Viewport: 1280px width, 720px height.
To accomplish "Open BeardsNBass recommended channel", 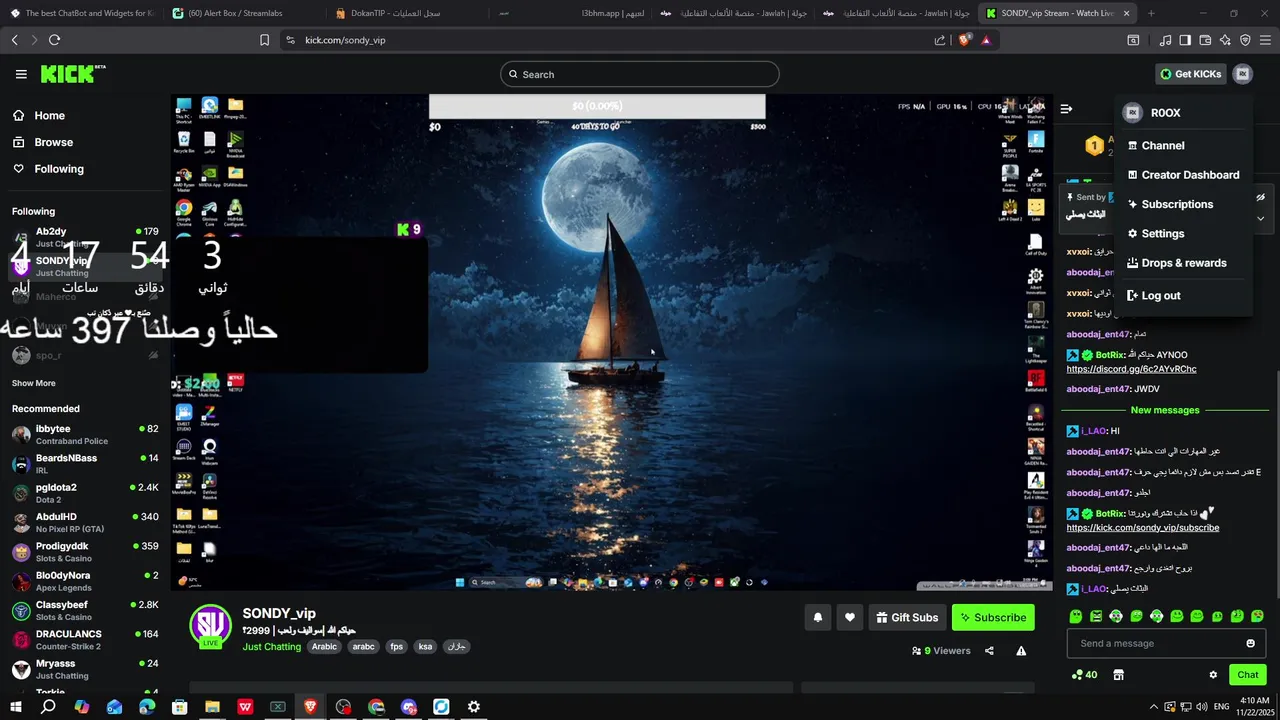I will tap(85, 463).
